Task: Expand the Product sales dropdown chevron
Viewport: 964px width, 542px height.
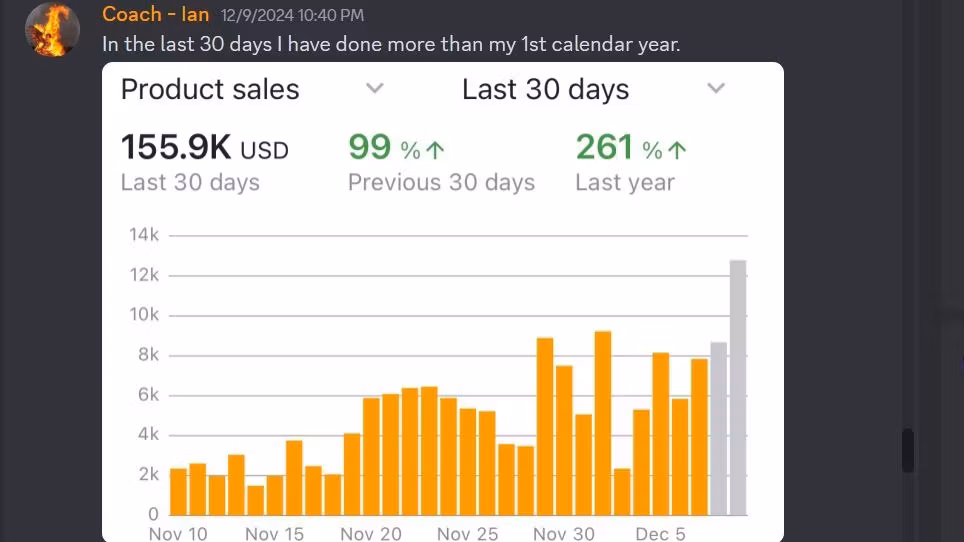Action: (374, 88)
